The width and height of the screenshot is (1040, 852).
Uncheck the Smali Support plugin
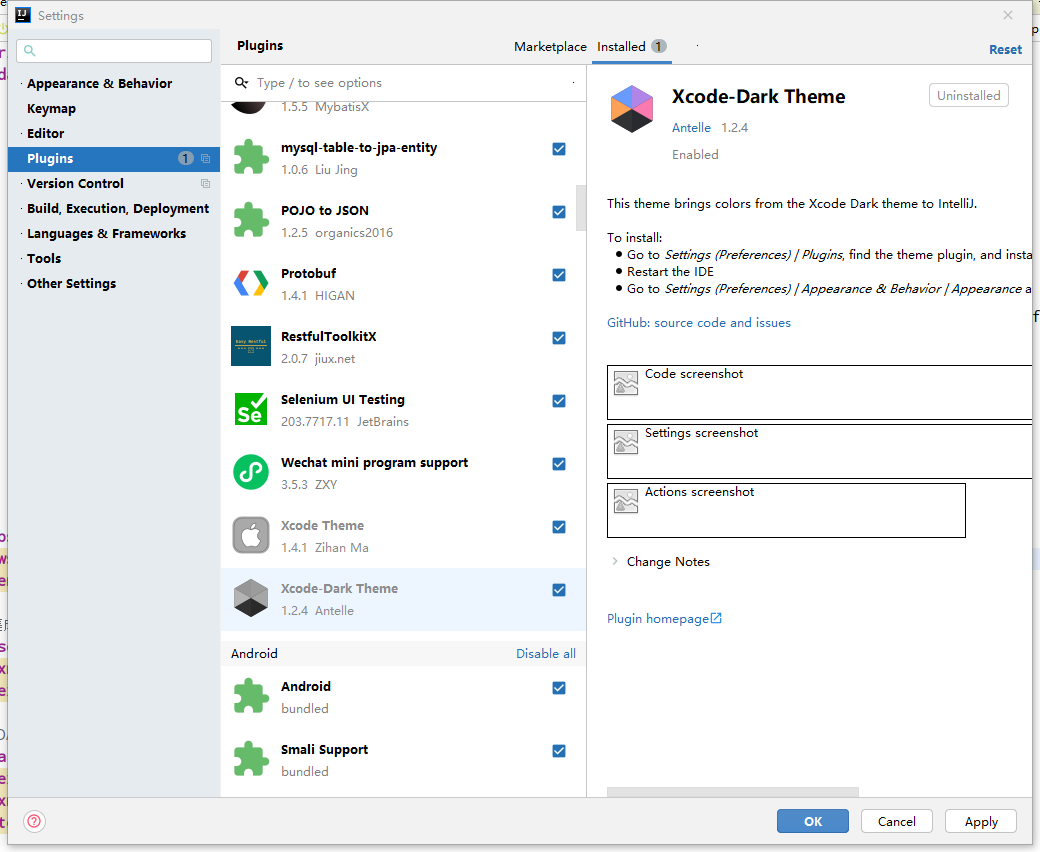(x=559, y=751)
